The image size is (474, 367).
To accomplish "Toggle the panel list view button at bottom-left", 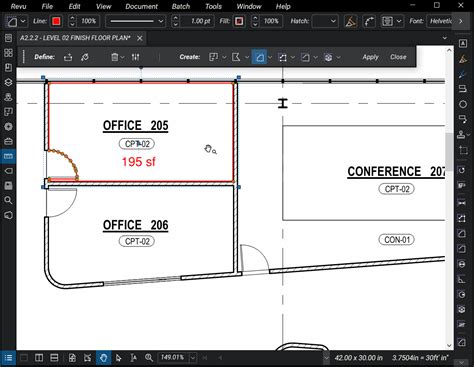I will pos(8,358).
